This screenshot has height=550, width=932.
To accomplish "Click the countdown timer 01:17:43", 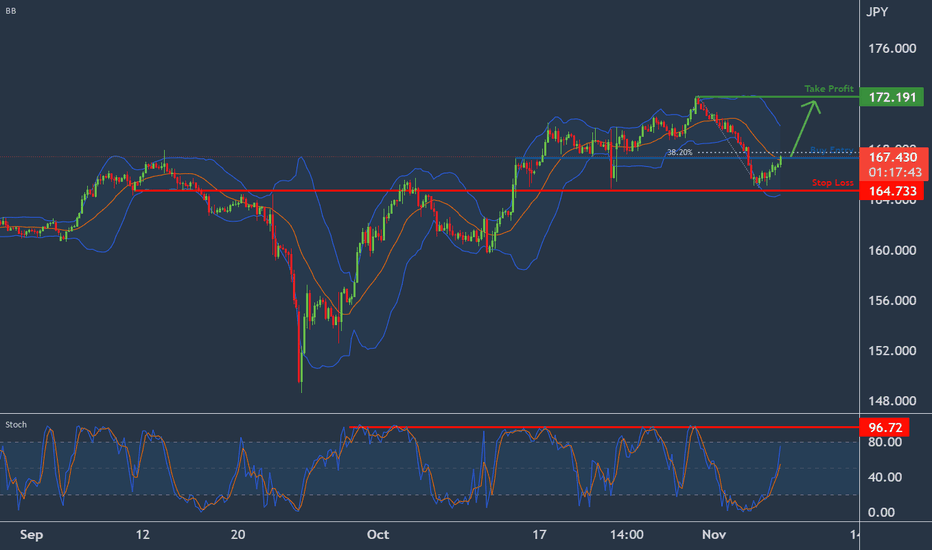I will coord(895,172).
